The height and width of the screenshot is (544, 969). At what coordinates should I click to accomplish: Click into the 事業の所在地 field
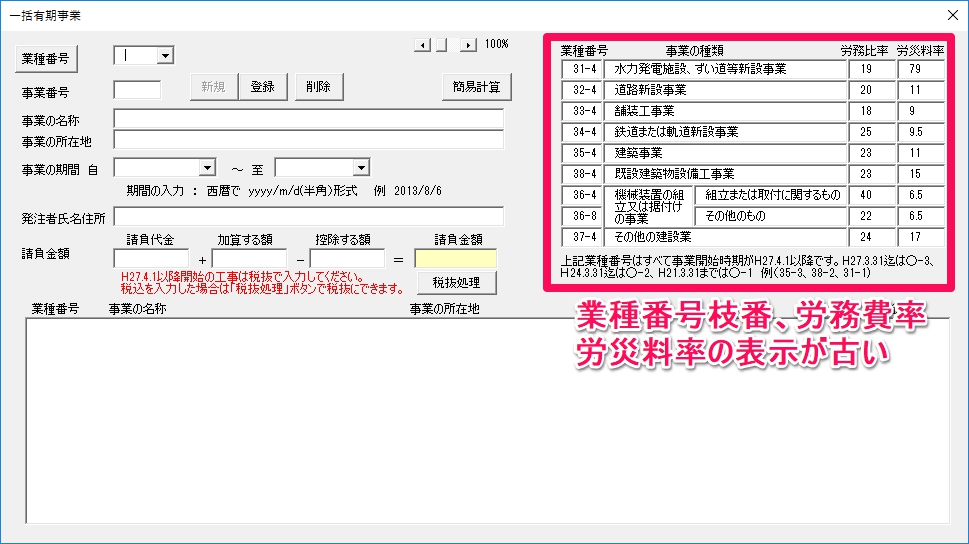click(x=308, y=140)
